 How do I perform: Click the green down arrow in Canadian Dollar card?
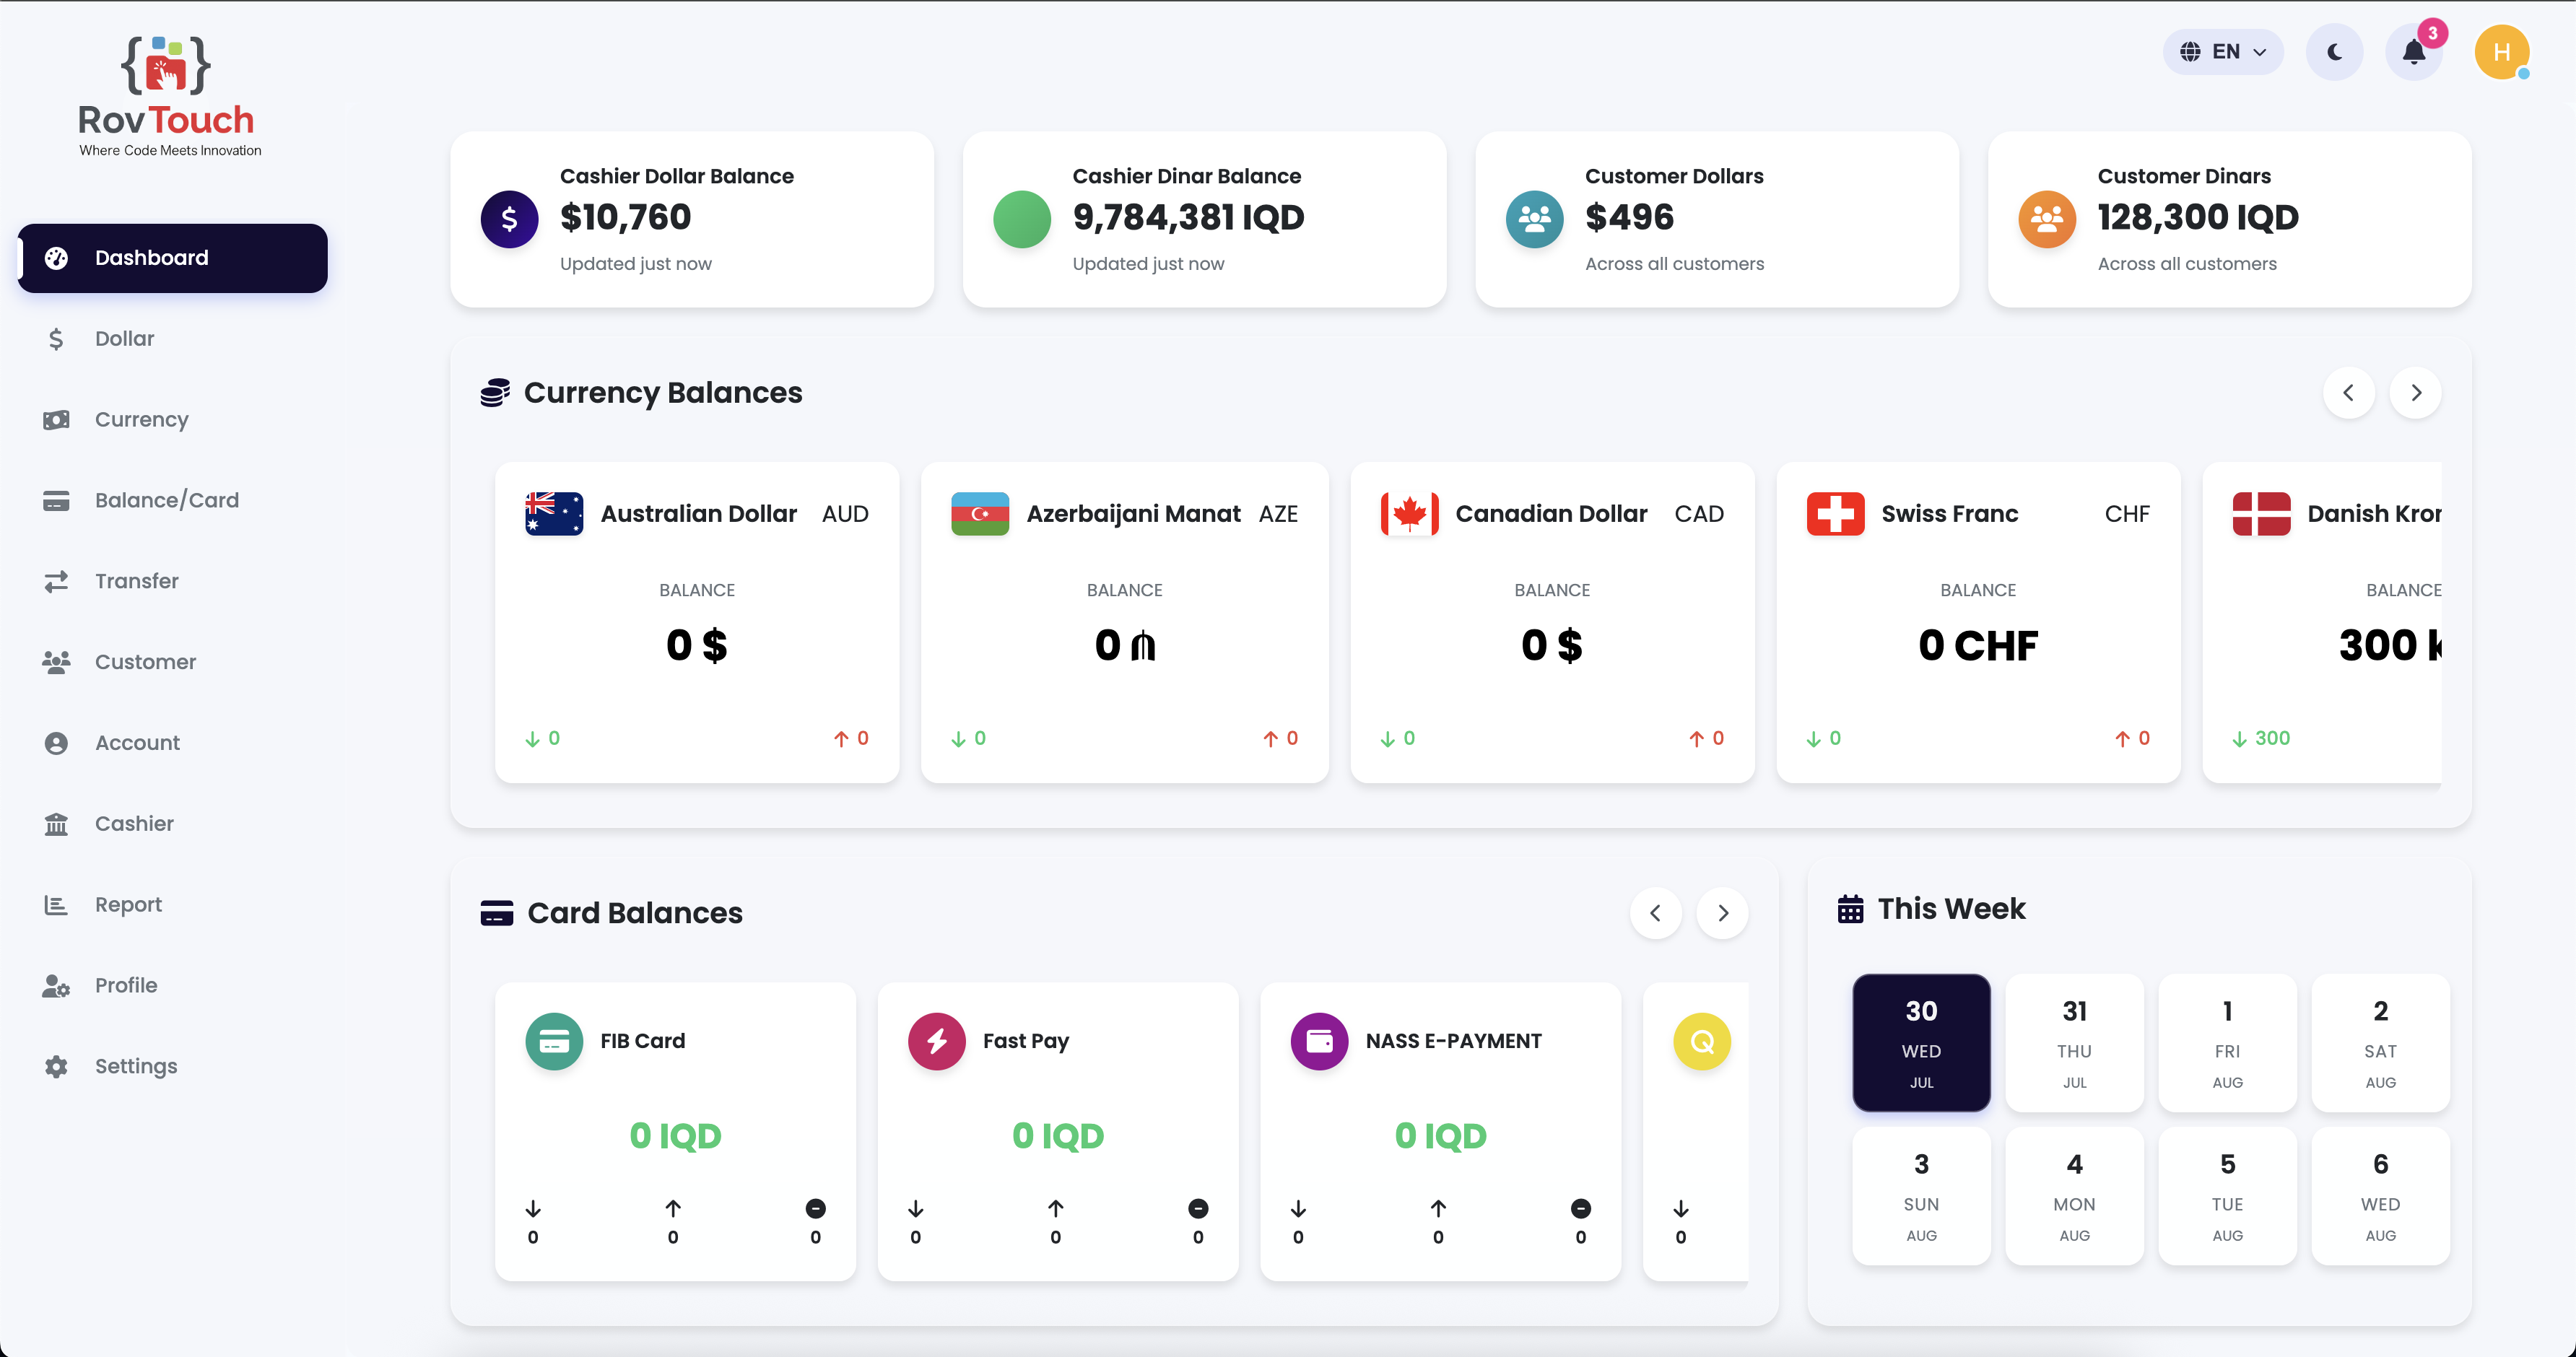(x=1388, y=739)
